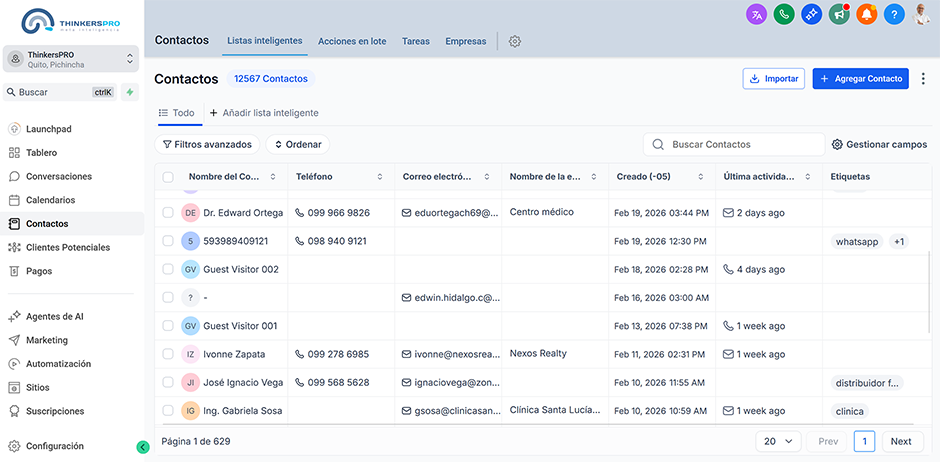This screenshot has height=462, width=940.
Task: Open the three-dot more options menu
Action: [x=923, y=79]
